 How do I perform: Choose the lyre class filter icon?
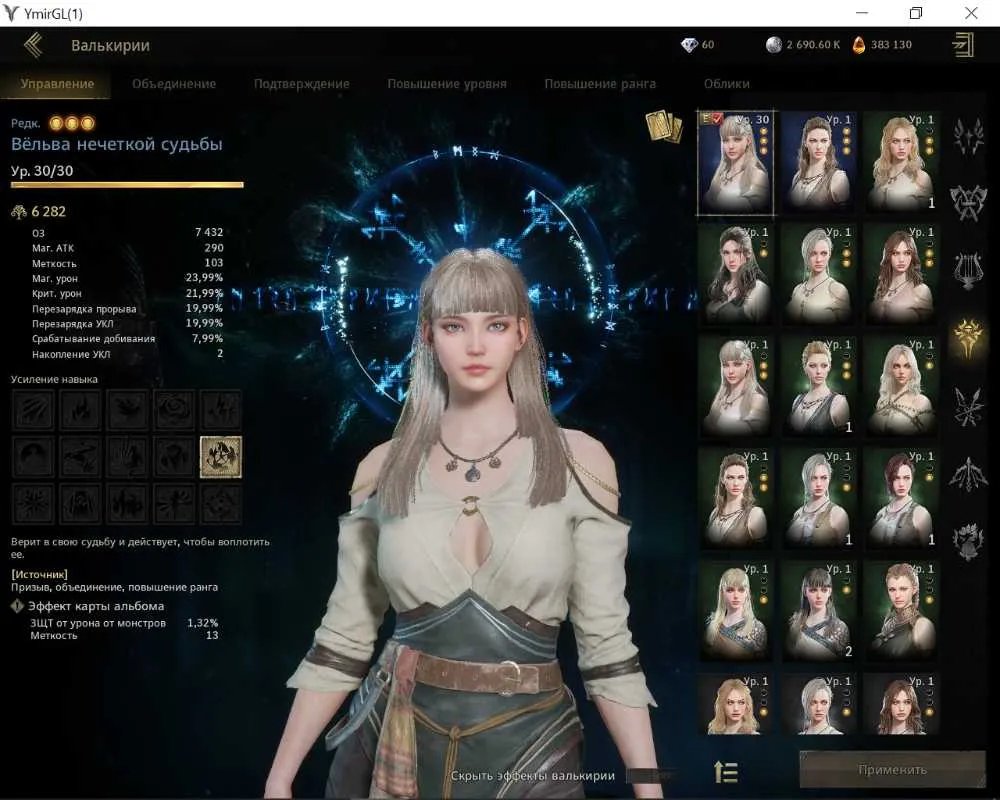[x=967, y=269]
